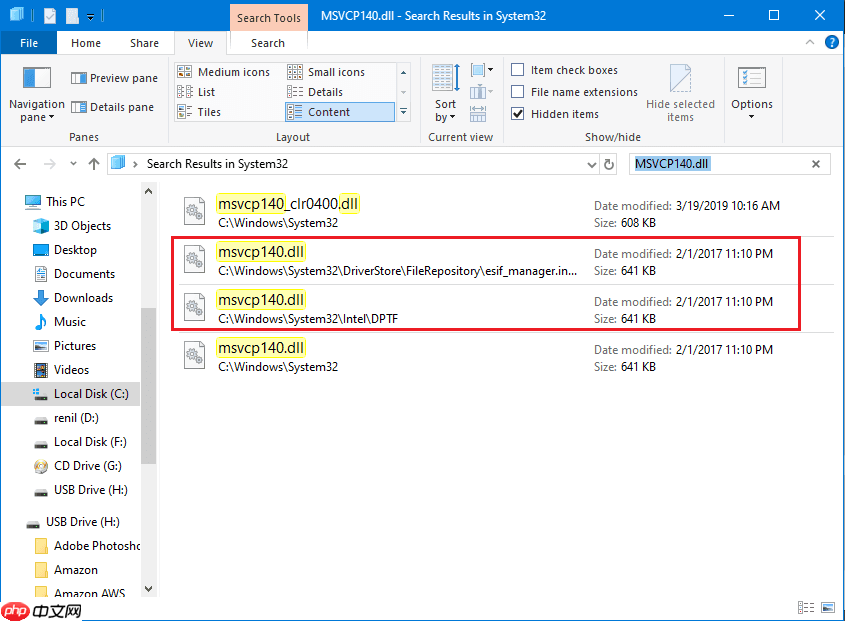Expand the layout gallery More arrow
The width and height of the screenshot is (845, 621).
[x=403, y=112]
